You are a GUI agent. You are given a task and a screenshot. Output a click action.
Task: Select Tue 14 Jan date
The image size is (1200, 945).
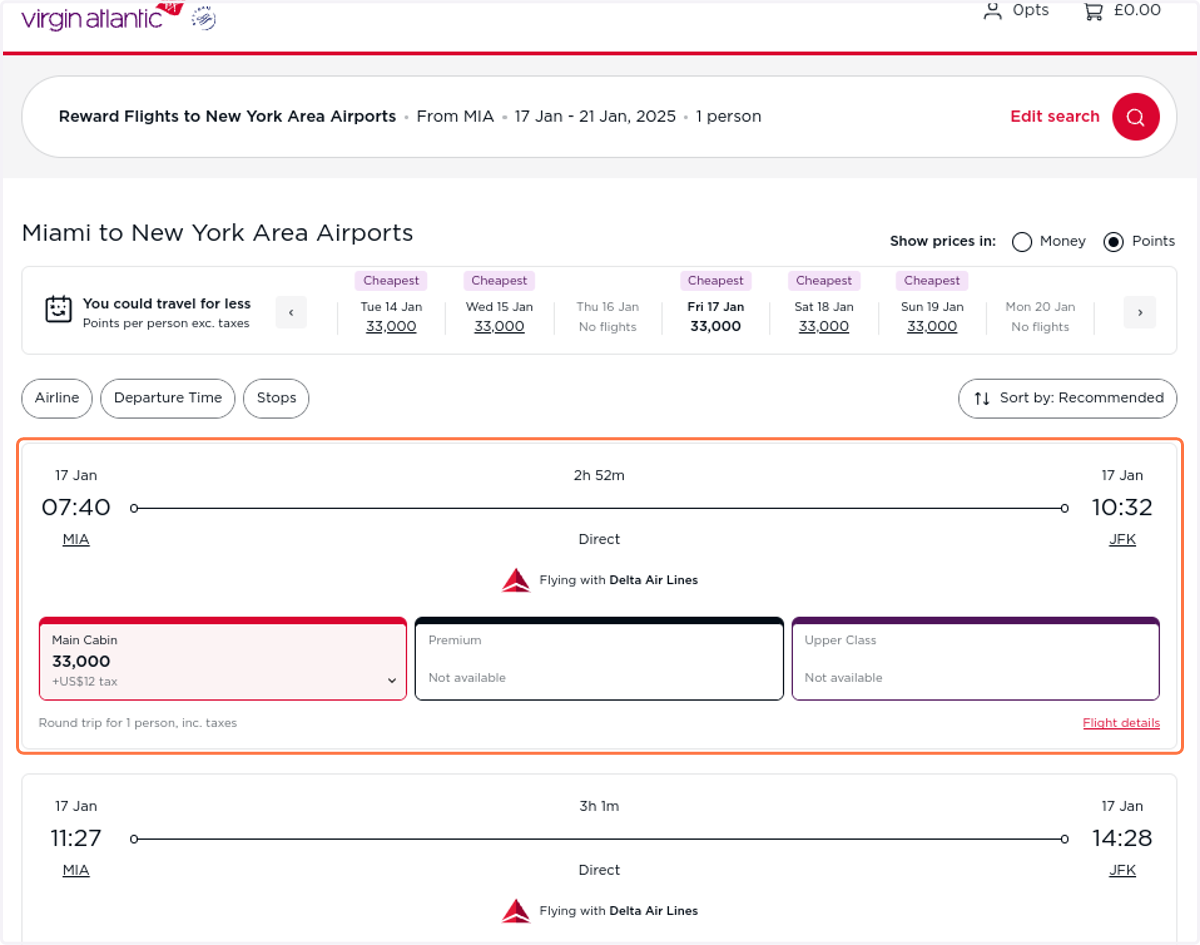[391, 316]
